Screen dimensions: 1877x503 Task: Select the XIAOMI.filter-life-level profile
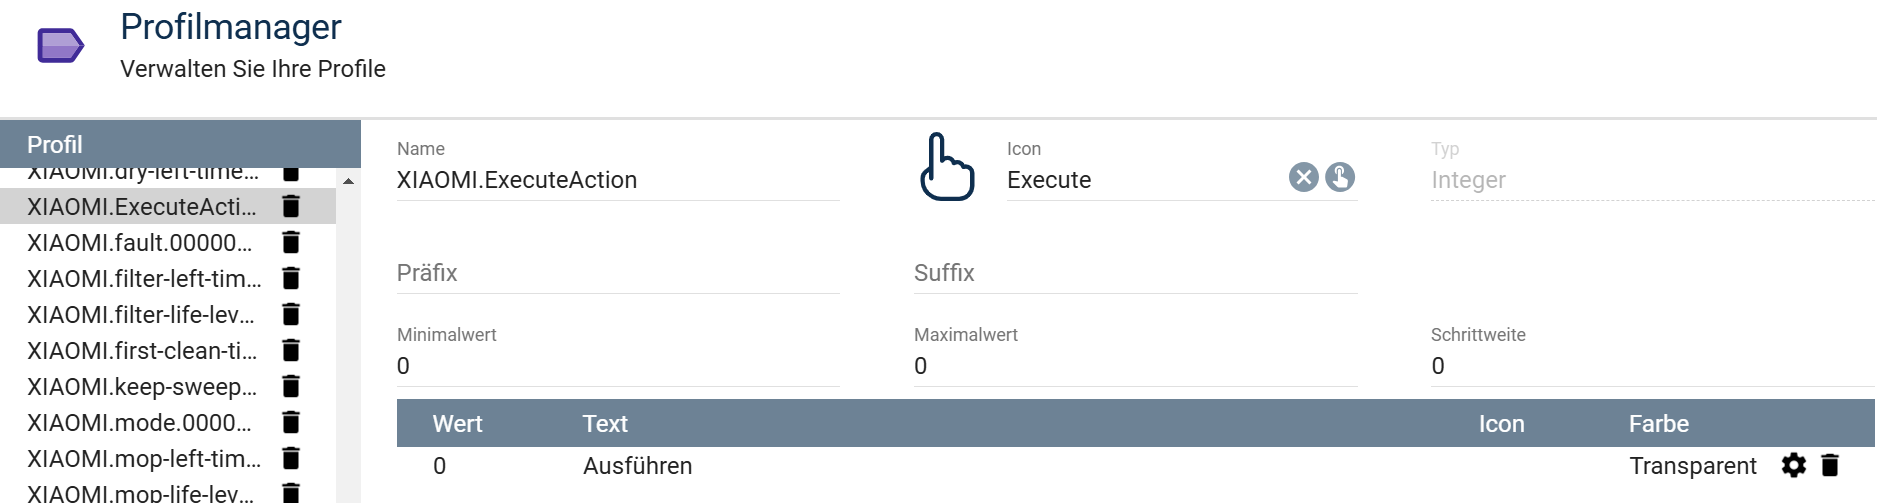[141, 314]
